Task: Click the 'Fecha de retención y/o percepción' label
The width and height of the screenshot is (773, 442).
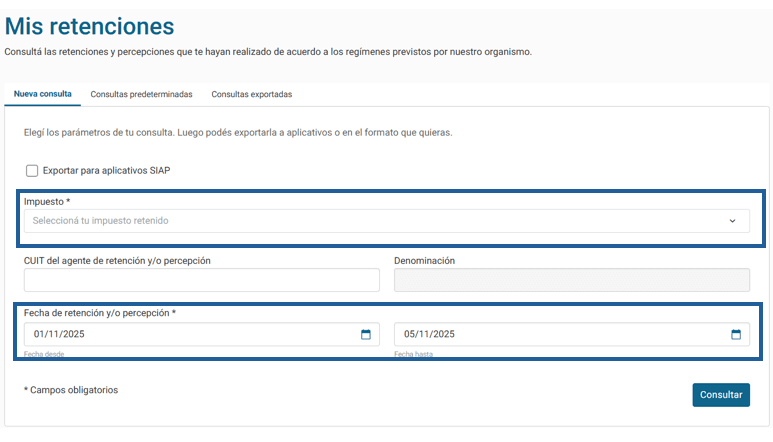Action: 99,313
